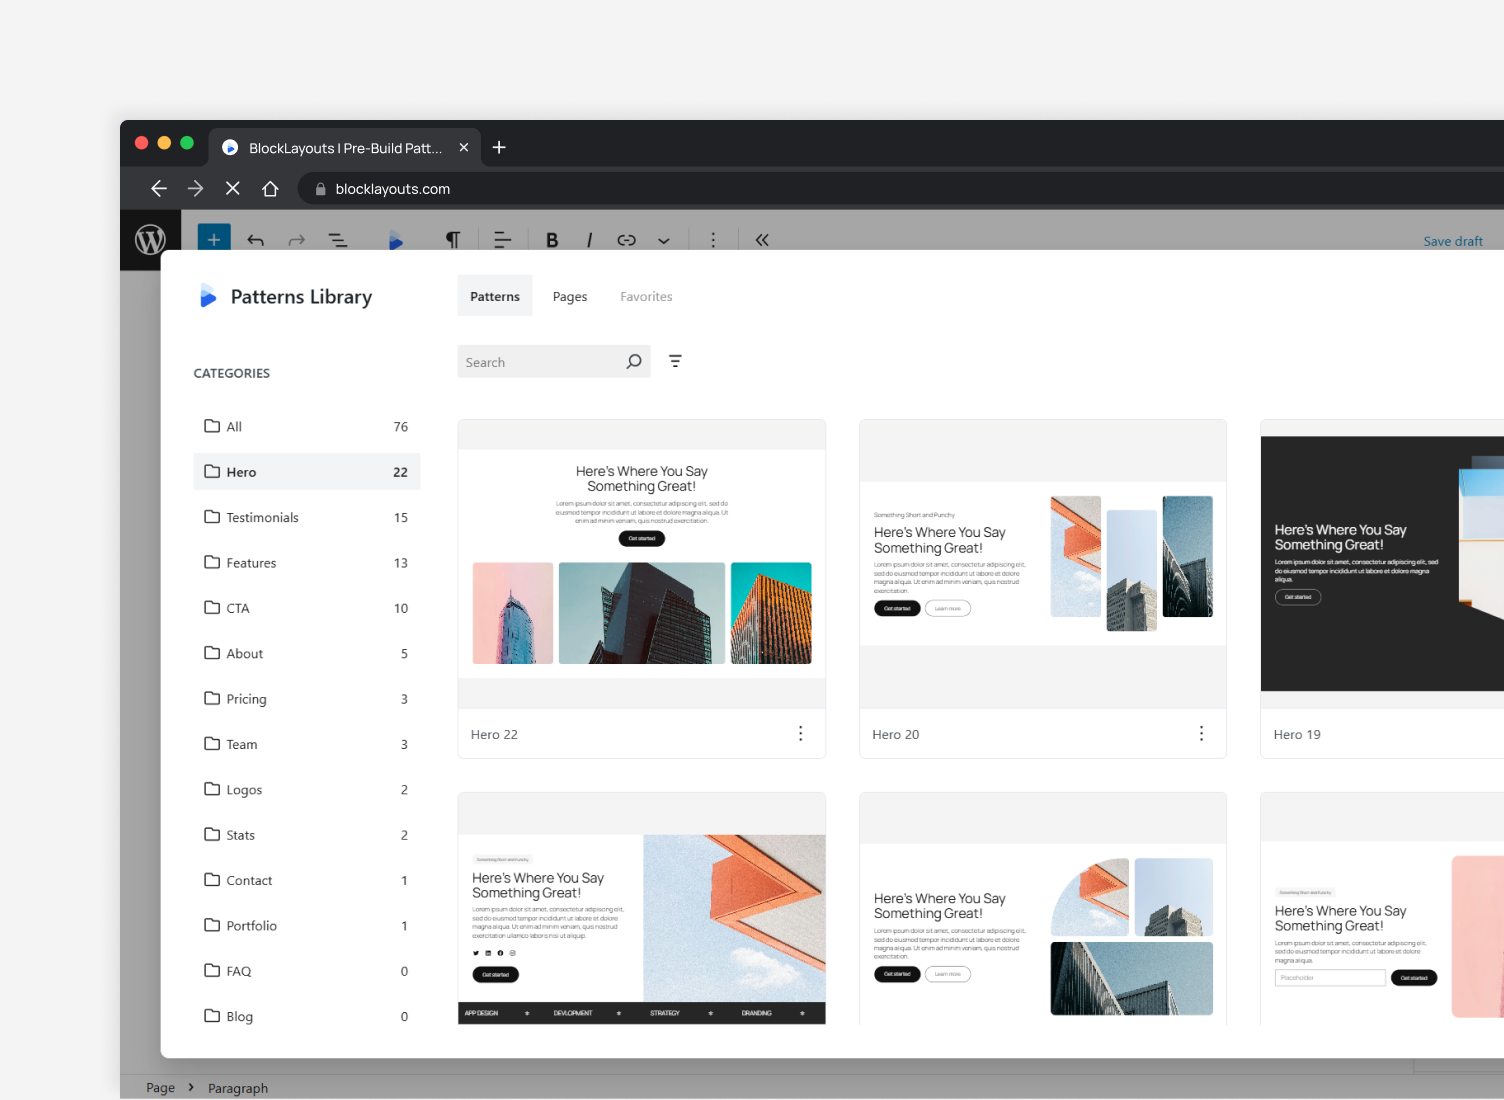This screenshot has height=1100, width=1504.
Task: Toggle bold formatting
Action: [x=552, y=240]
